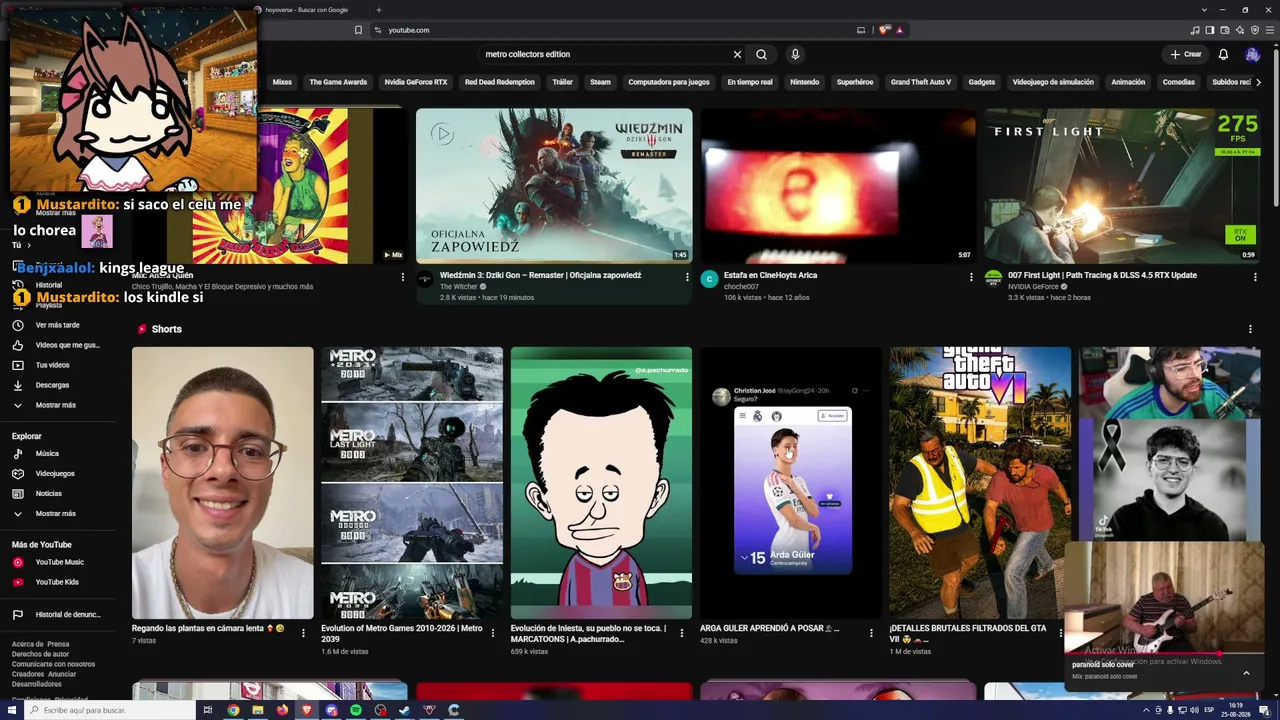Viewport: 1280px width, 720px height.
Task: Open options menu for Estafa en CineHoyts video
Action: pos(971,277)
